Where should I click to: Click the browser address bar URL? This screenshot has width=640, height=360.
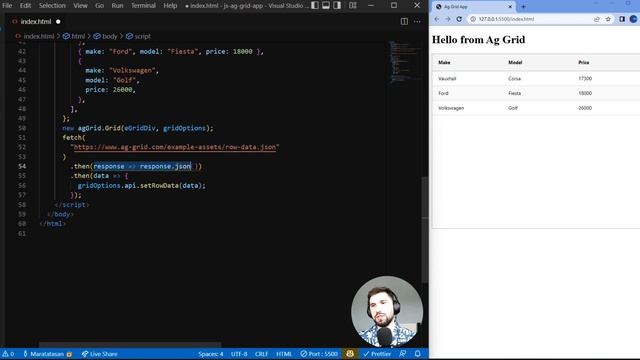pos(506,19)
